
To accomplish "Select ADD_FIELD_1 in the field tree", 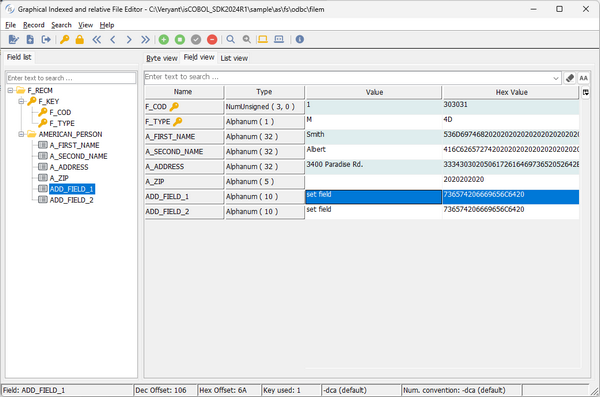I will point(72,189).
